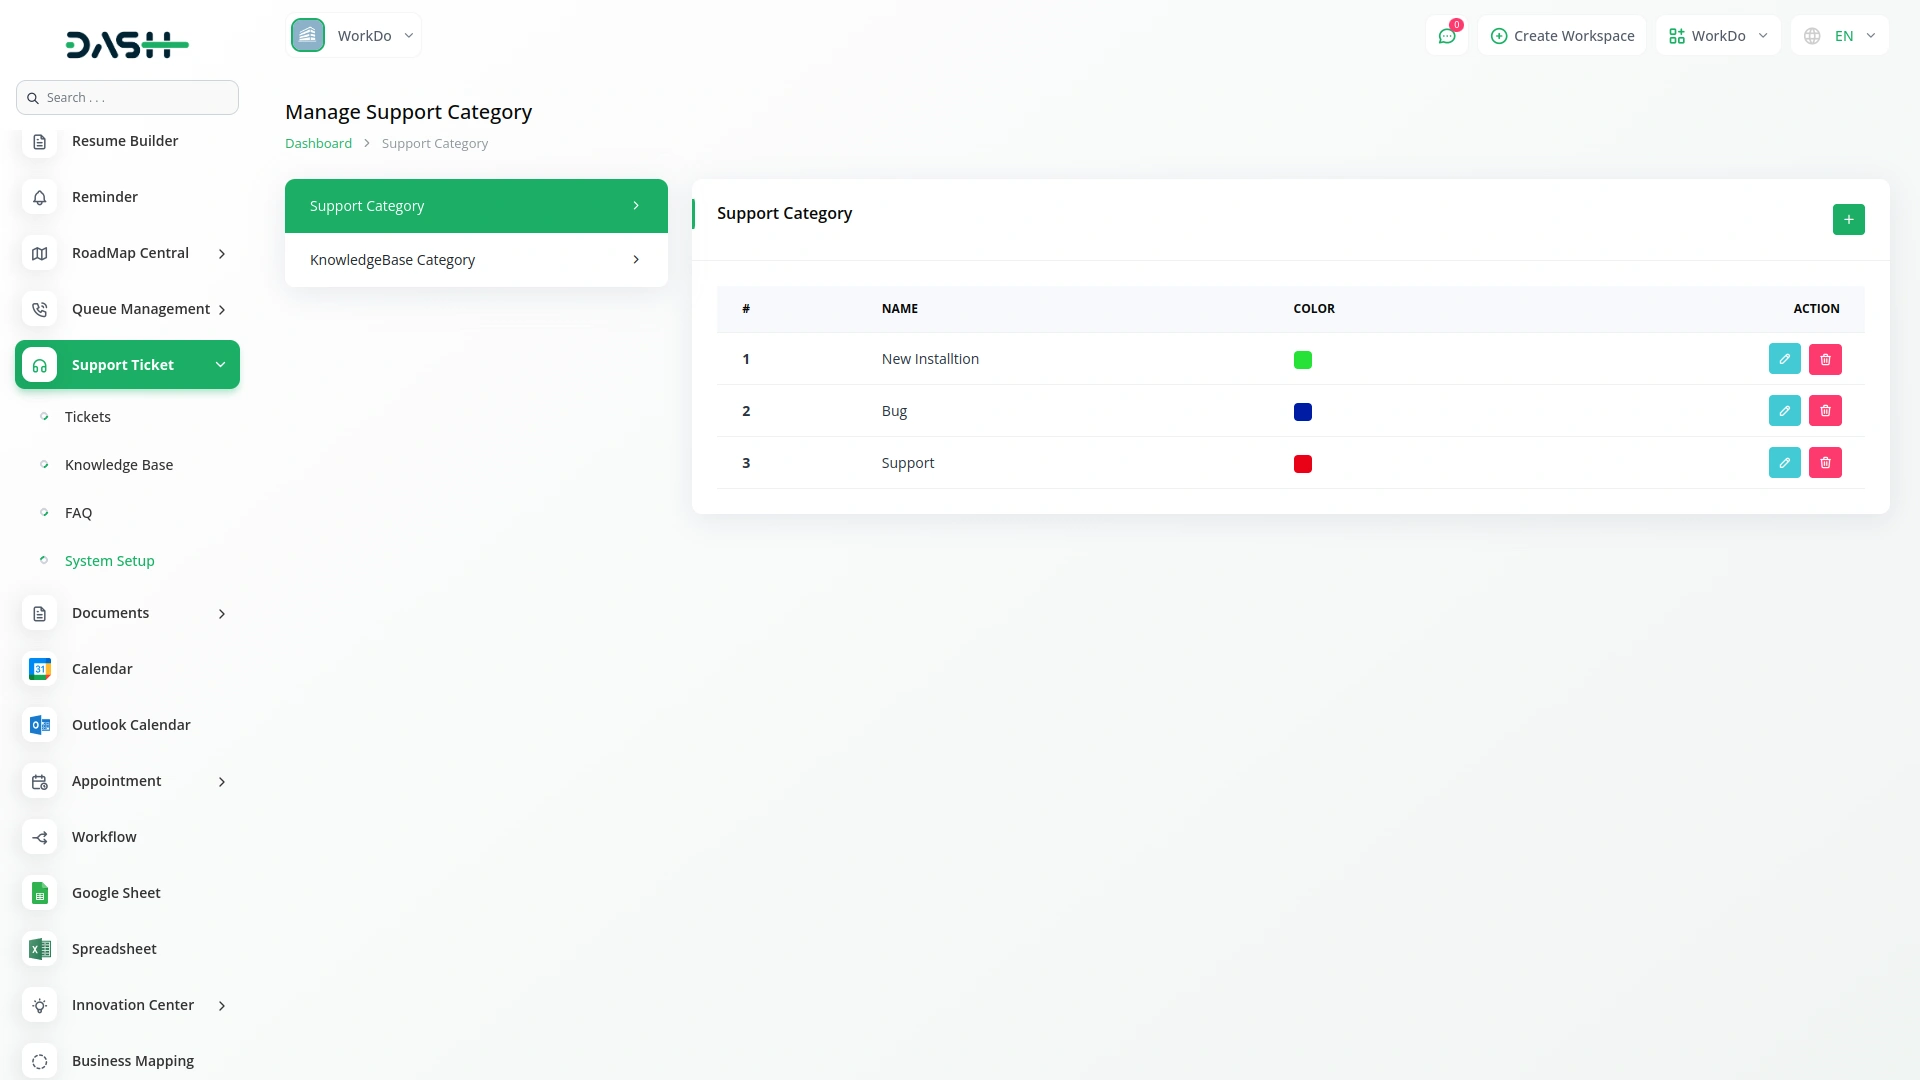Click the green plus icon to add a category
The image size is (1920, 1080).
click(x=1848, y=219)
